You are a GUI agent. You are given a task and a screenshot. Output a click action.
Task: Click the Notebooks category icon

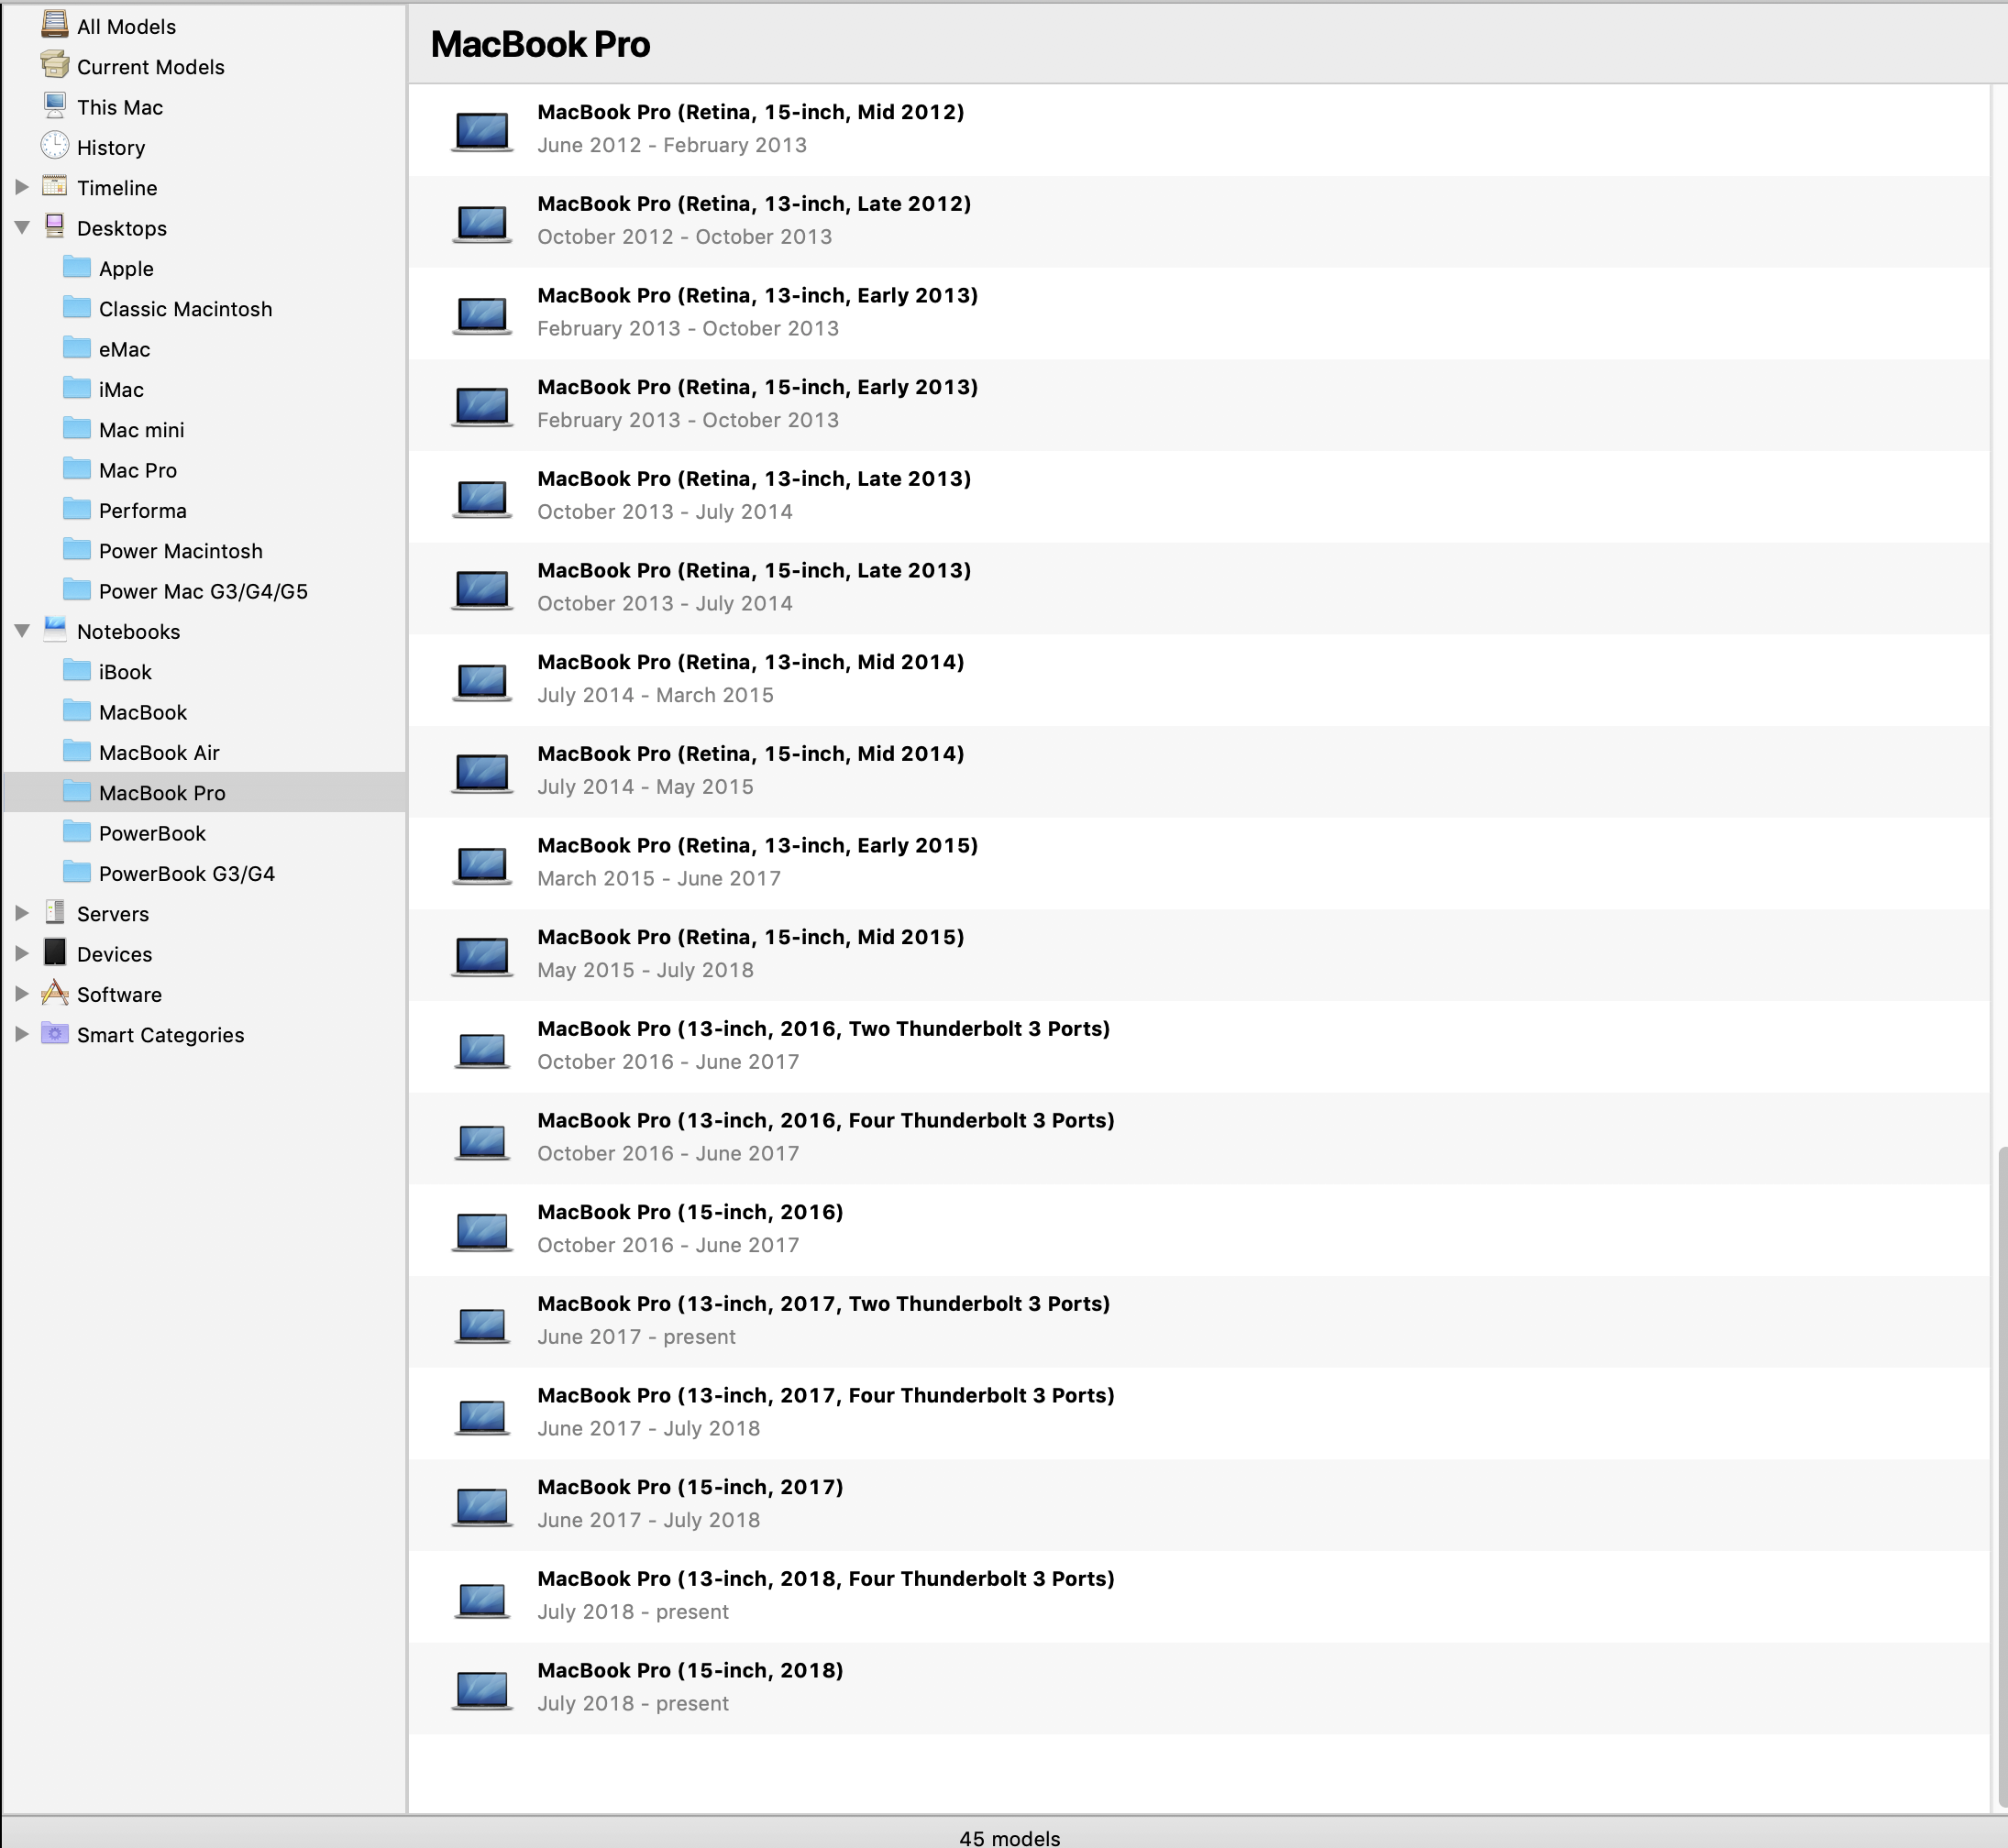pyautogui.click(x=55, y=630)
